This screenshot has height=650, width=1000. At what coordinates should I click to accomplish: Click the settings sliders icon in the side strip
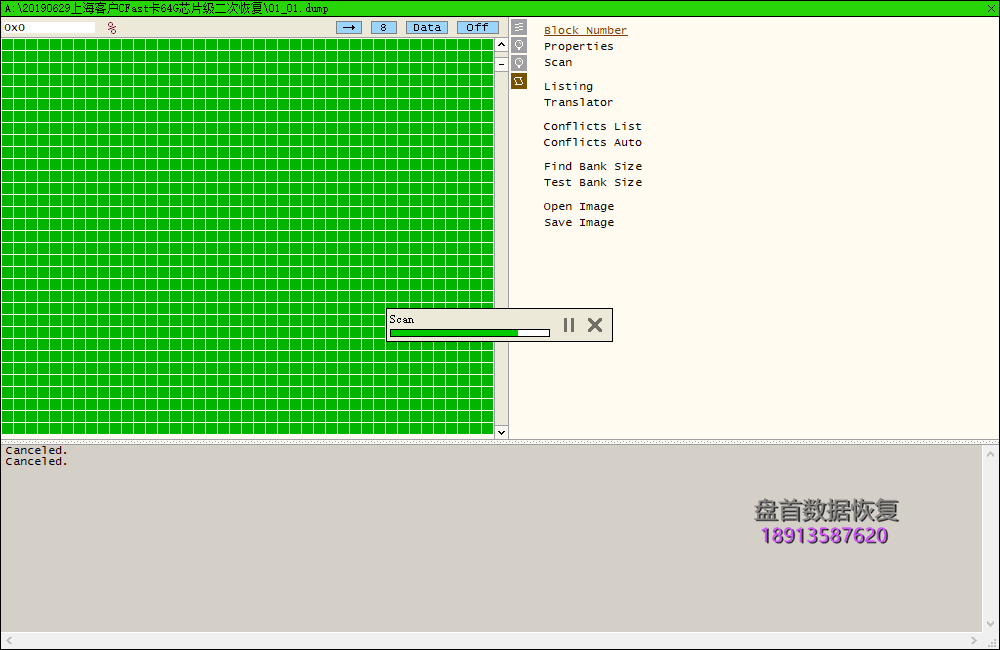coord(519,27)
